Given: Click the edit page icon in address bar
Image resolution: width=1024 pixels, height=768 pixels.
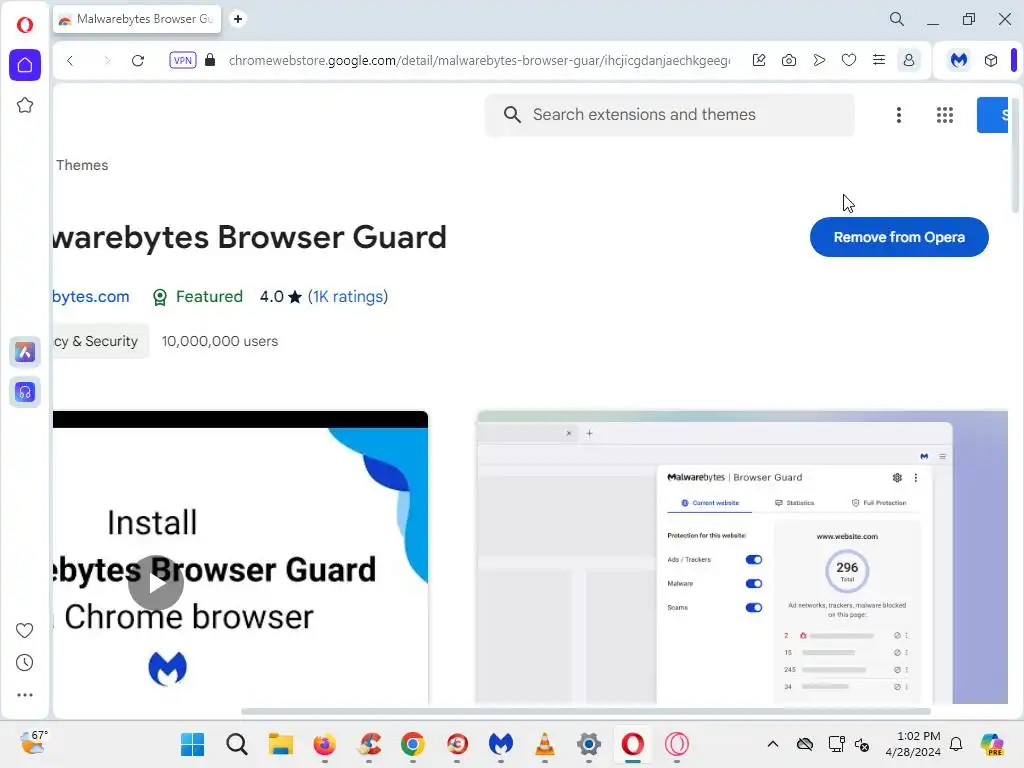Looking at the screenshot, I should point(759,60).
